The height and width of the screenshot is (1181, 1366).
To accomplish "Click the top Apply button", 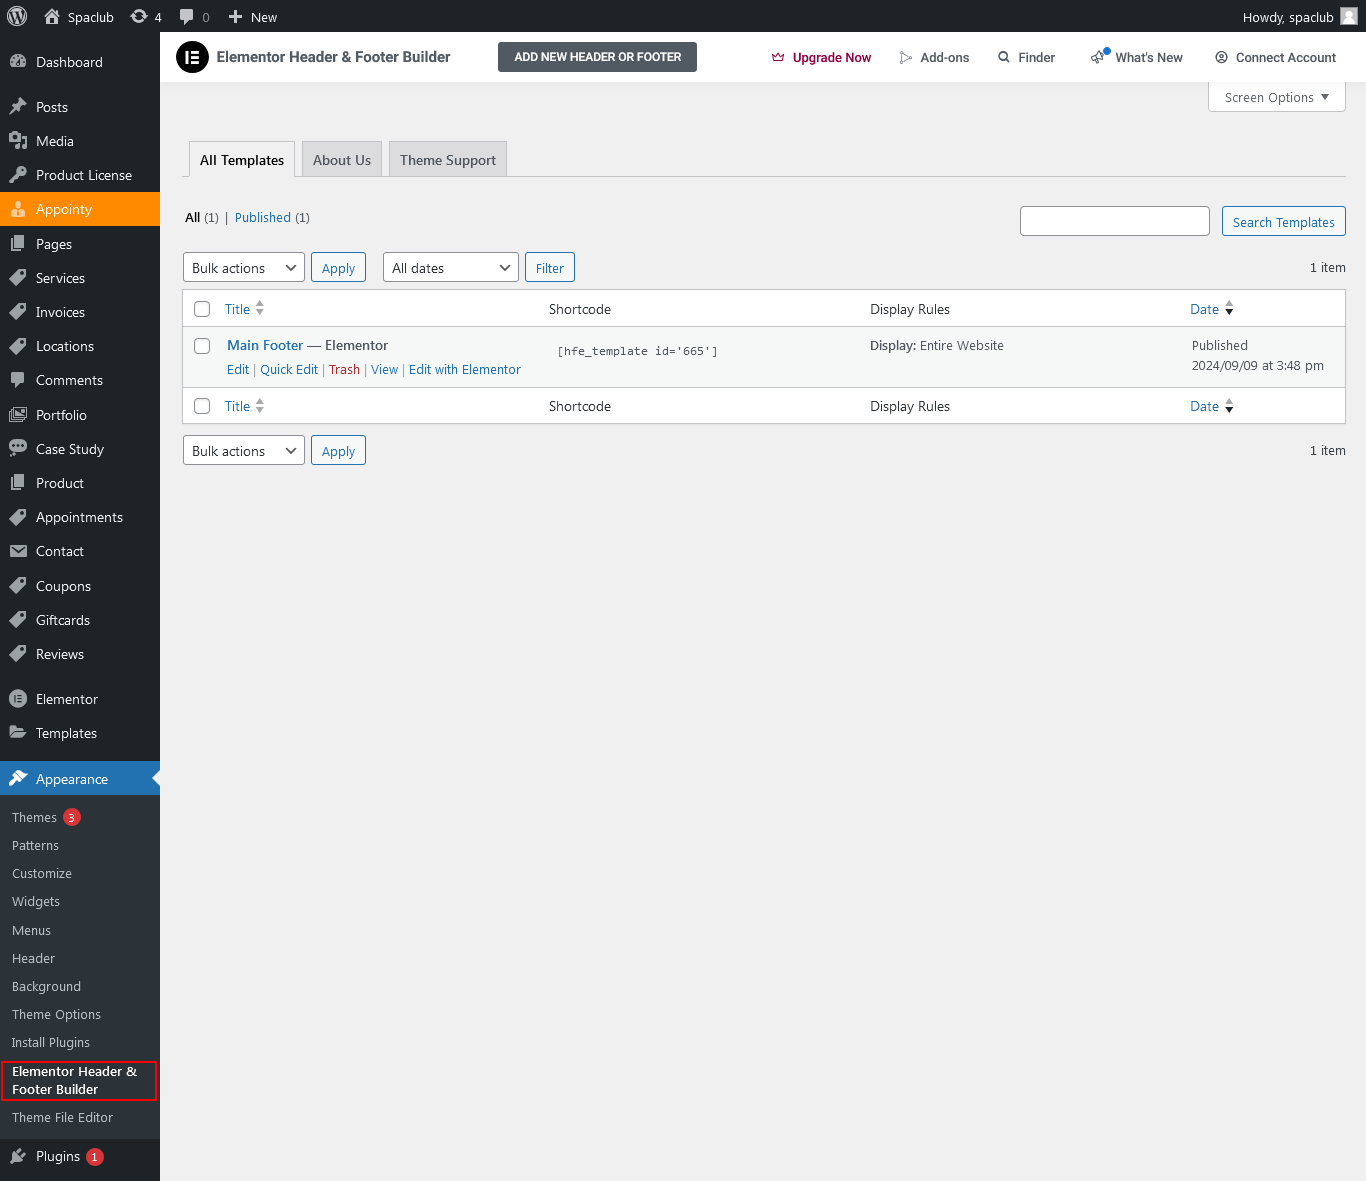I will coord(338,268).
